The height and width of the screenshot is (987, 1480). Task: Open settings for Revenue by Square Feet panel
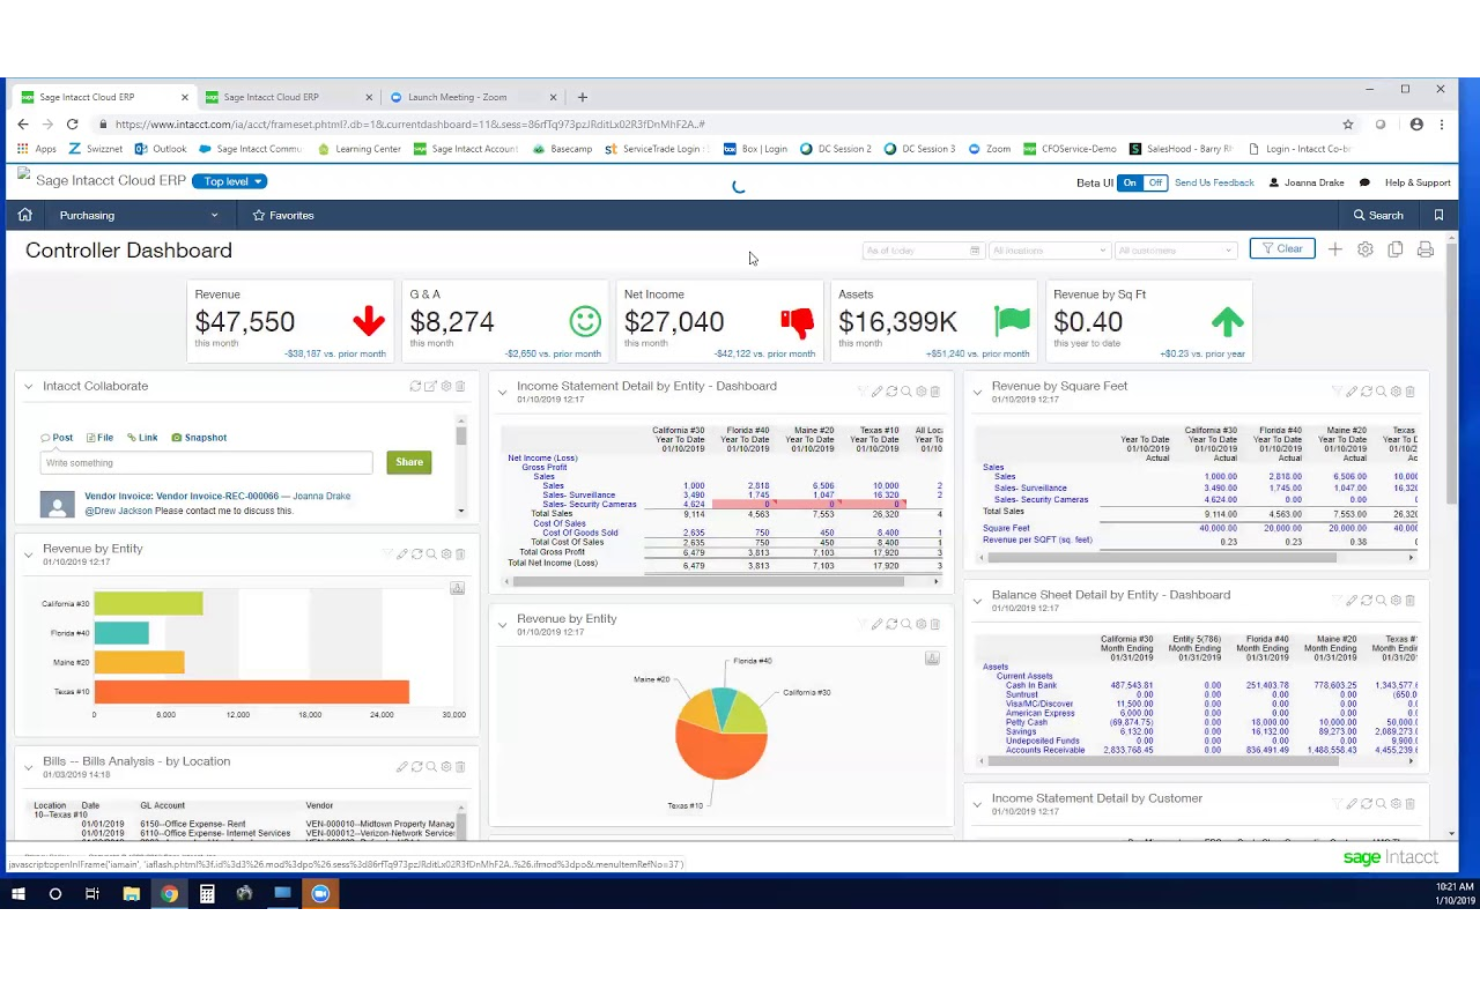tap(1396, 392)
